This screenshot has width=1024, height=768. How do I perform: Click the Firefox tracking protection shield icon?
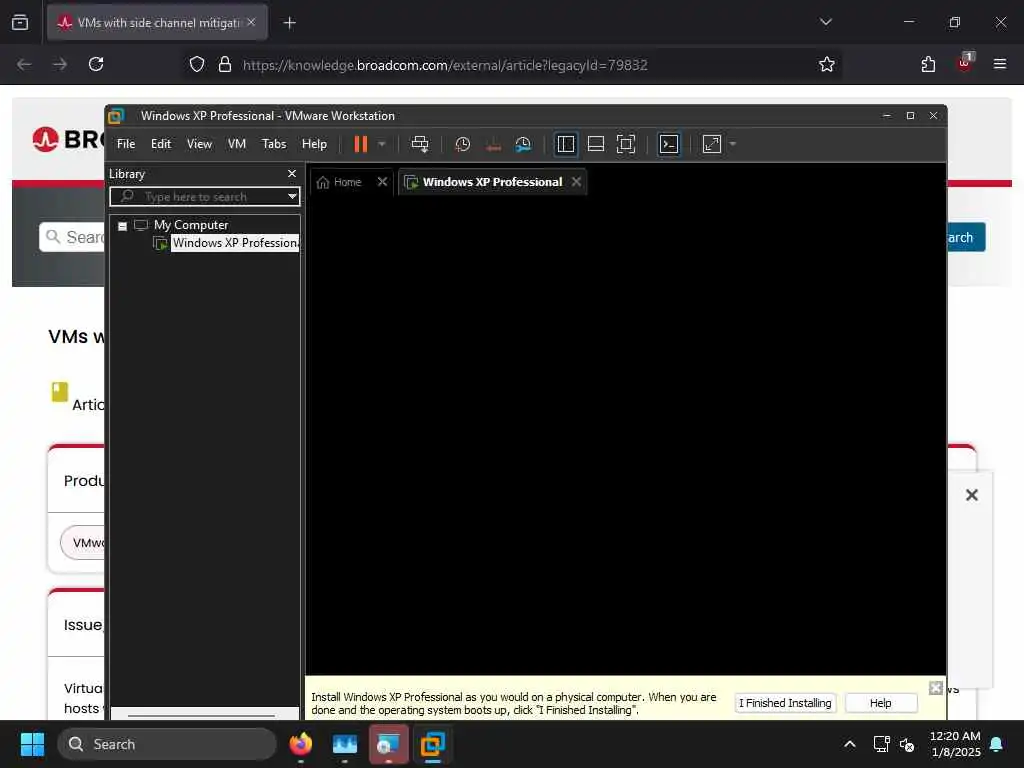(197, 64)
